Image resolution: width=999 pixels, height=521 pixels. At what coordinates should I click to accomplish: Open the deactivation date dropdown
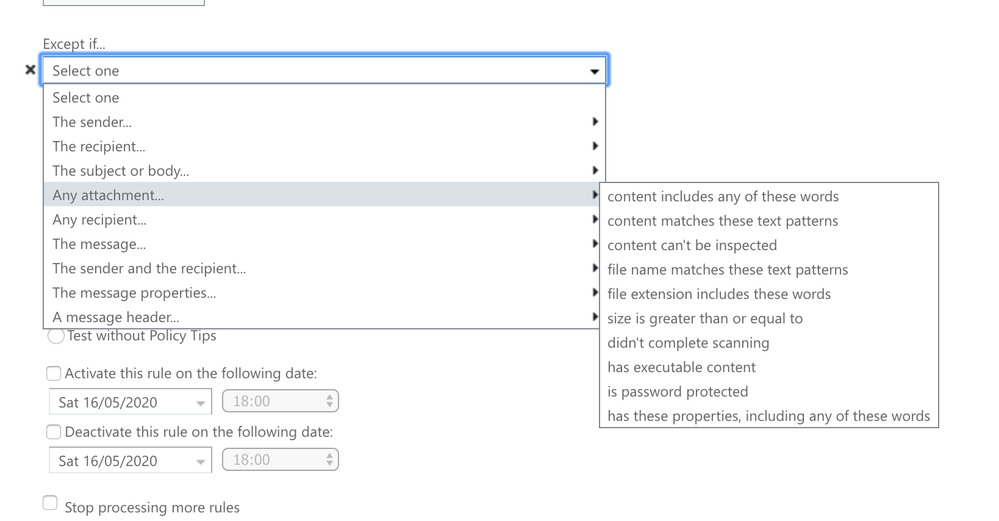(x=130, y=461)
